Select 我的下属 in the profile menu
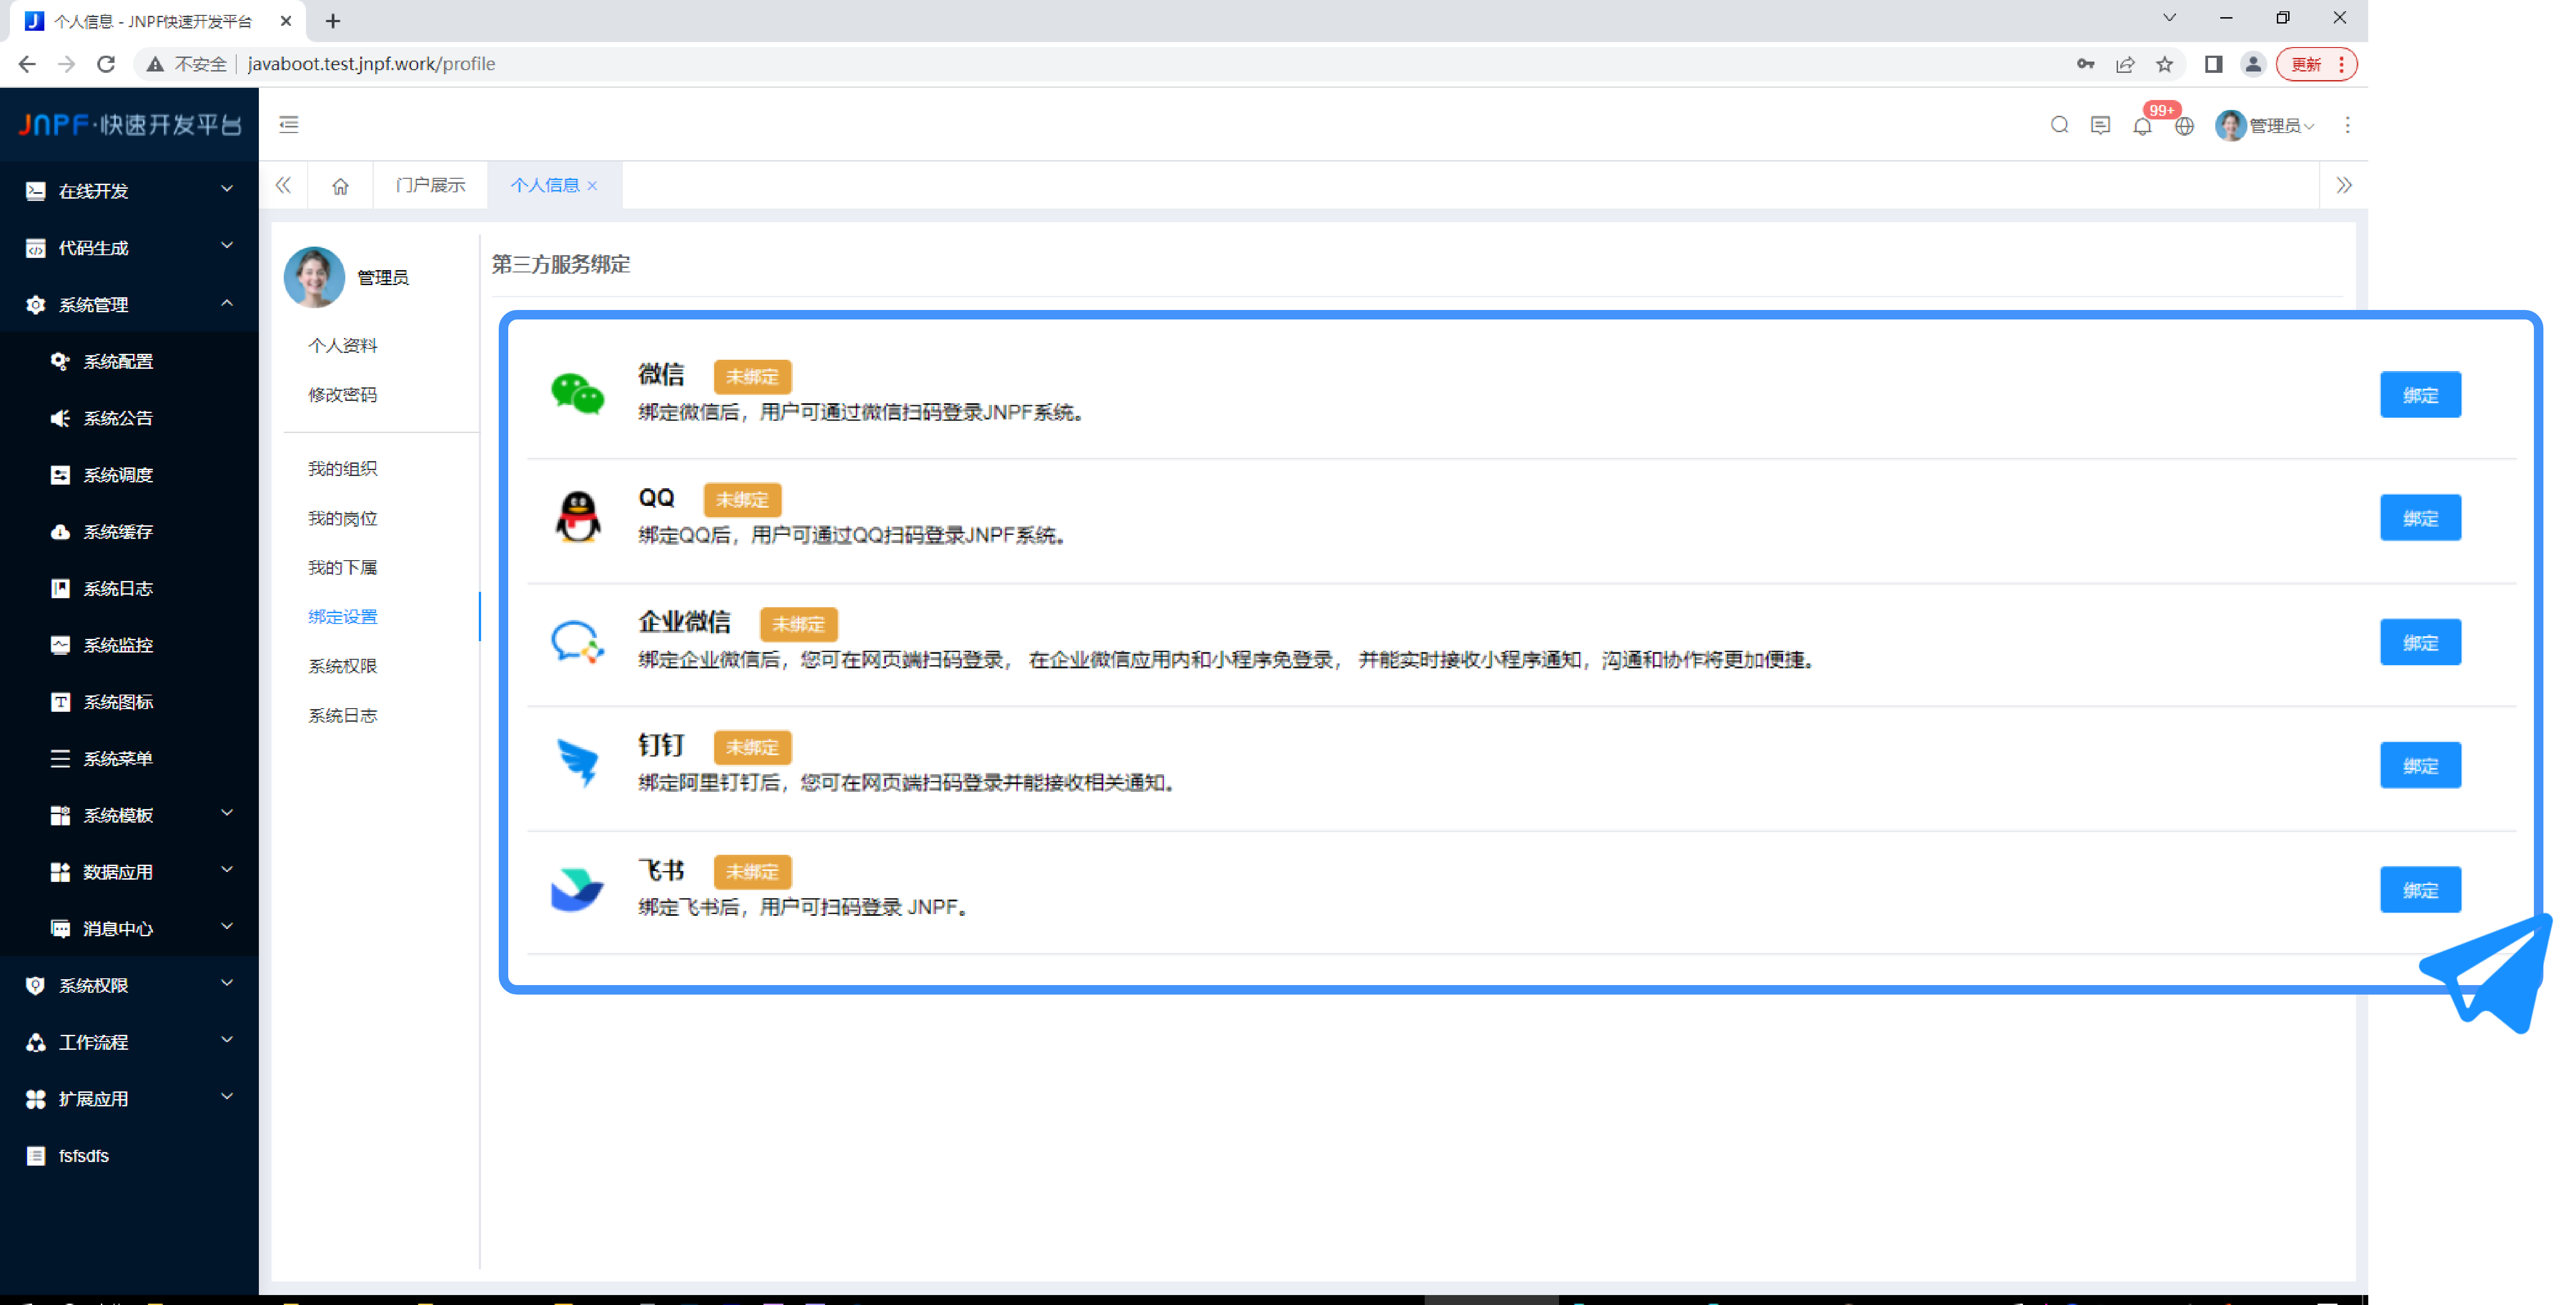 tap(342, 567)
